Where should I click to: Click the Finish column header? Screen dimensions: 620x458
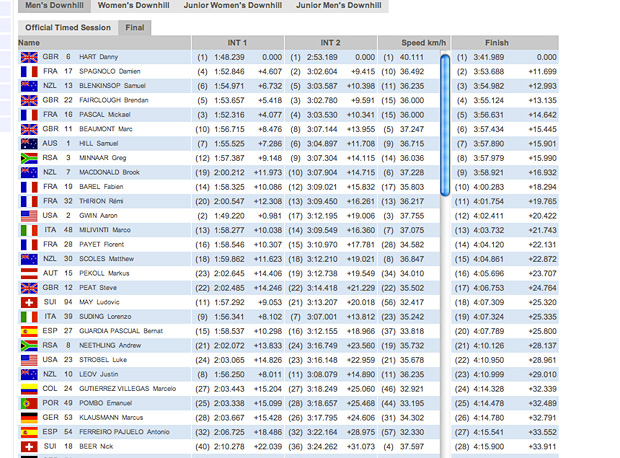click(497, 43)
